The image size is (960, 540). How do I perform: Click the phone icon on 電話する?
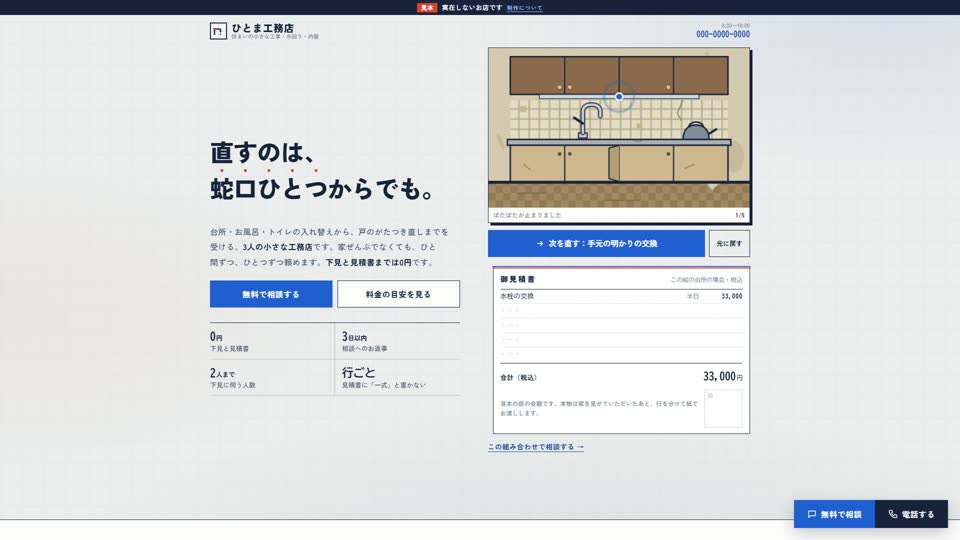coord(893,514)
